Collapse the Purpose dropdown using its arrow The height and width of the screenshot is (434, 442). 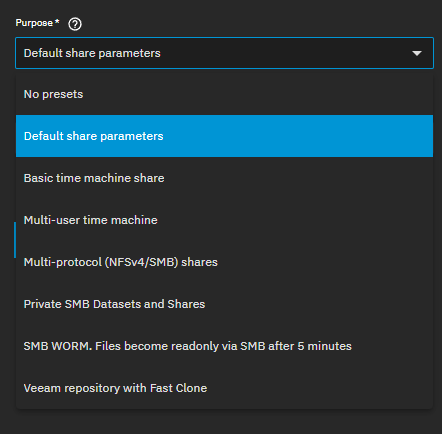pos(417,53)
